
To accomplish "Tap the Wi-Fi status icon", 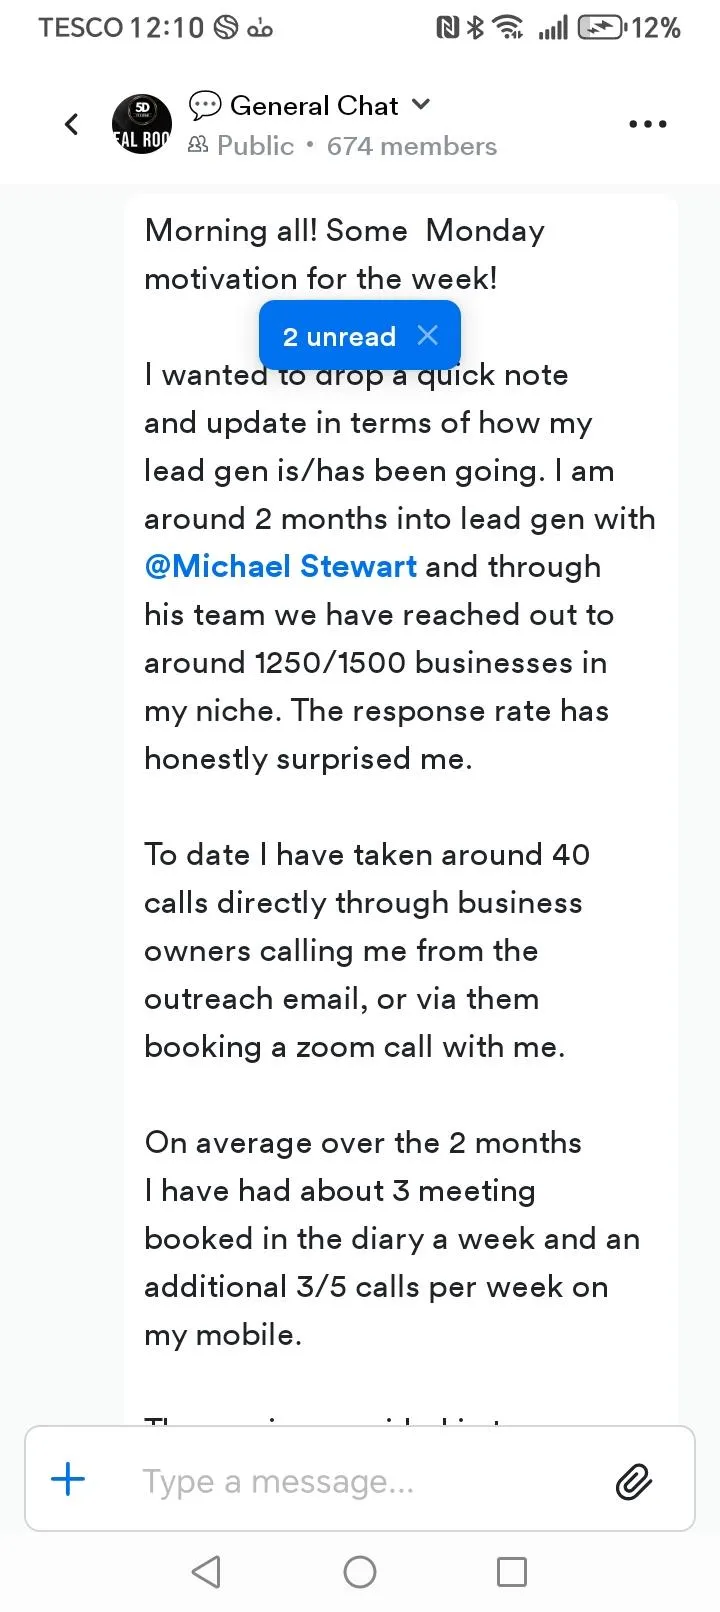I will (x=510, y=28).
